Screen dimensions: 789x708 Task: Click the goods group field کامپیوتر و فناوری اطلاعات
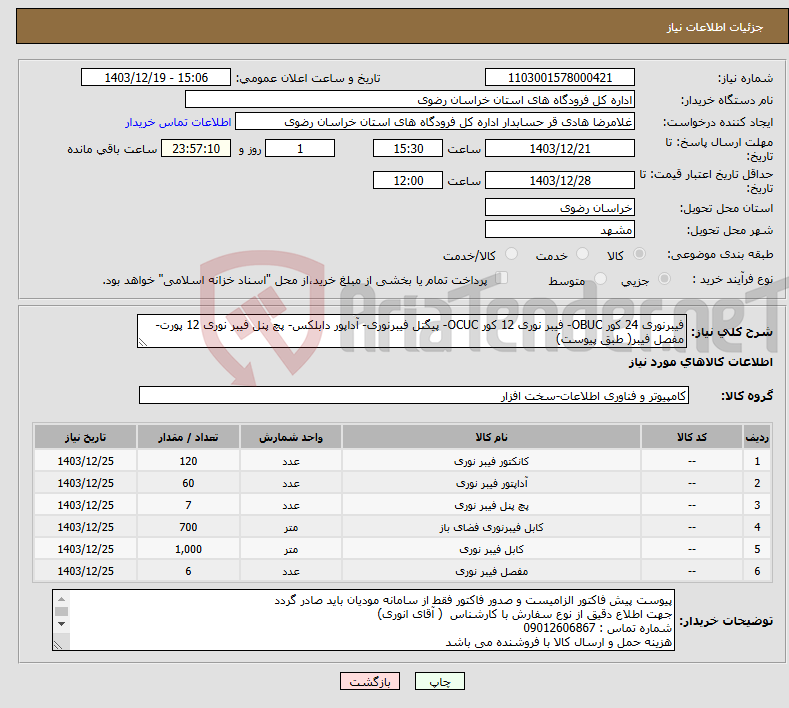coord(414,396)
